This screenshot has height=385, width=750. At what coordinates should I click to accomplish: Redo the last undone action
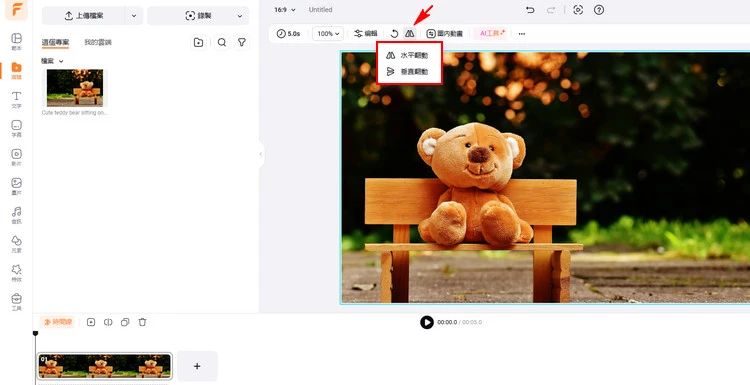[x=551, y=10]
